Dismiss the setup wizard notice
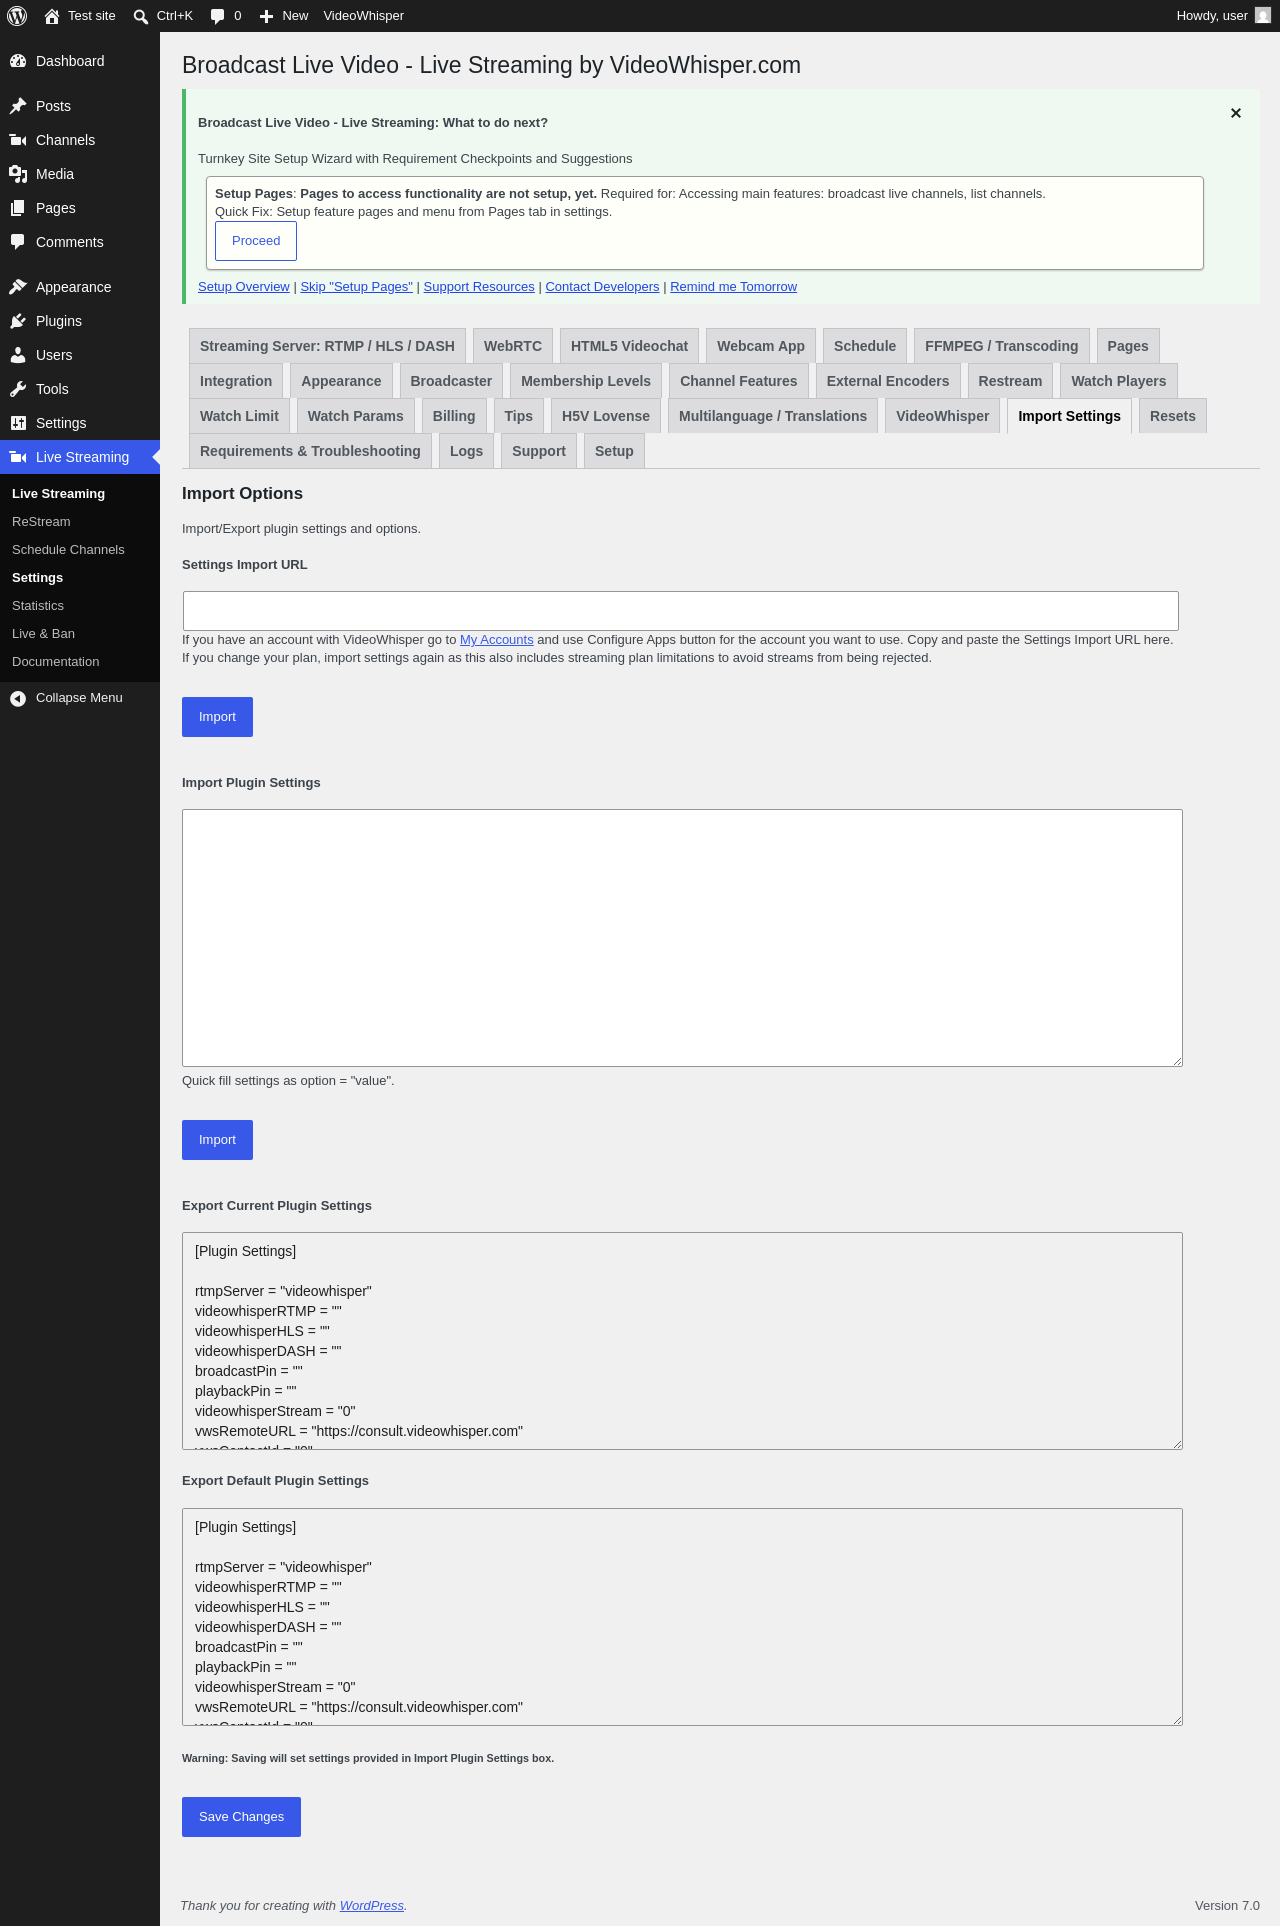 click(x=1236, y=113)
